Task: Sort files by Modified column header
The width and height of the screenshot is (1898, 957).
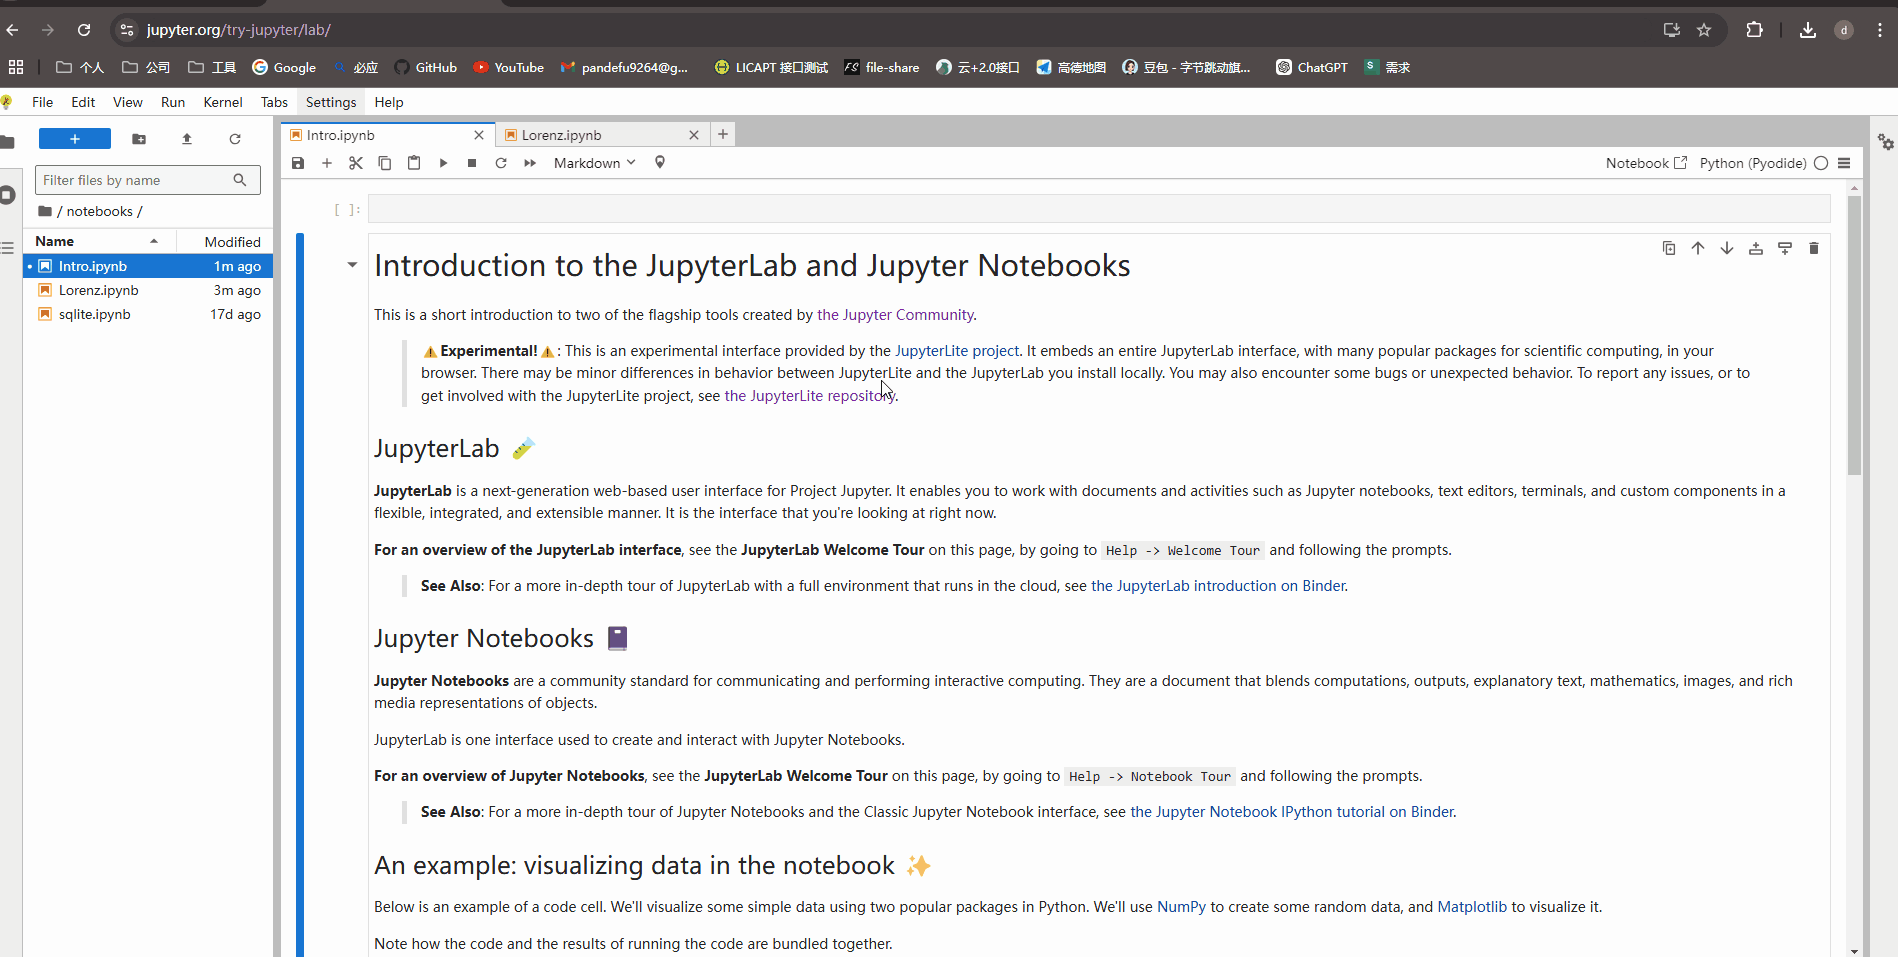Action: click(x=225, y=242)
